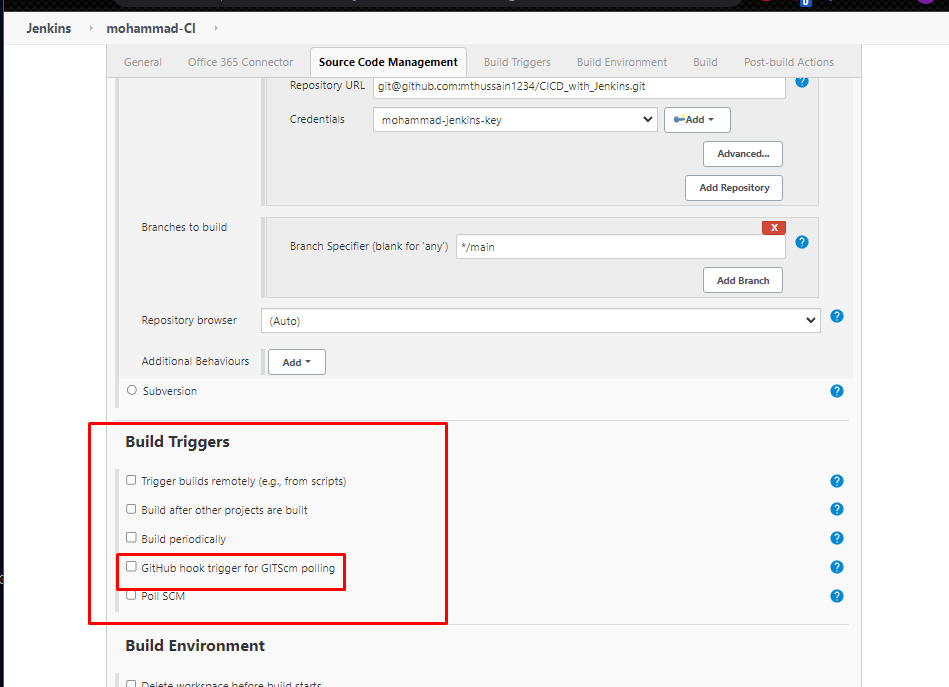Open help for Poll SCM
Viewport: 949px width, 687px height.
point(837,596)
